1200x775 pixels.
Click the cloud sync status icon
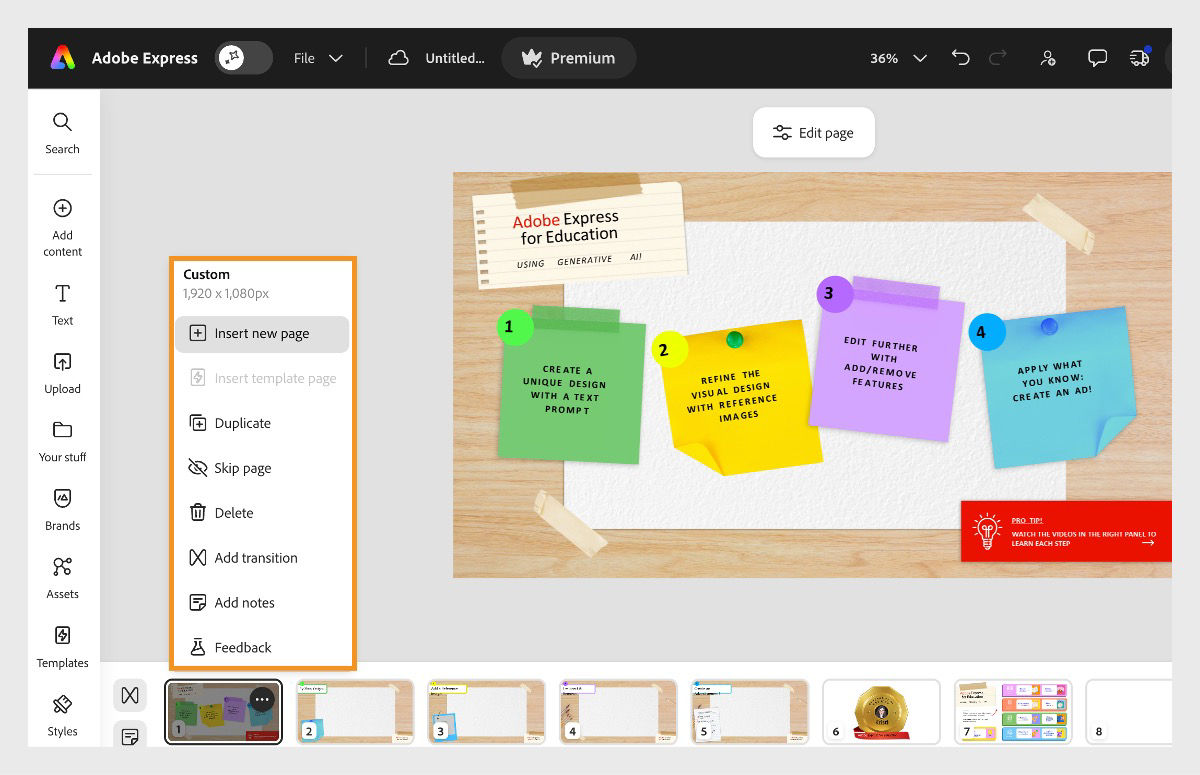398,58
